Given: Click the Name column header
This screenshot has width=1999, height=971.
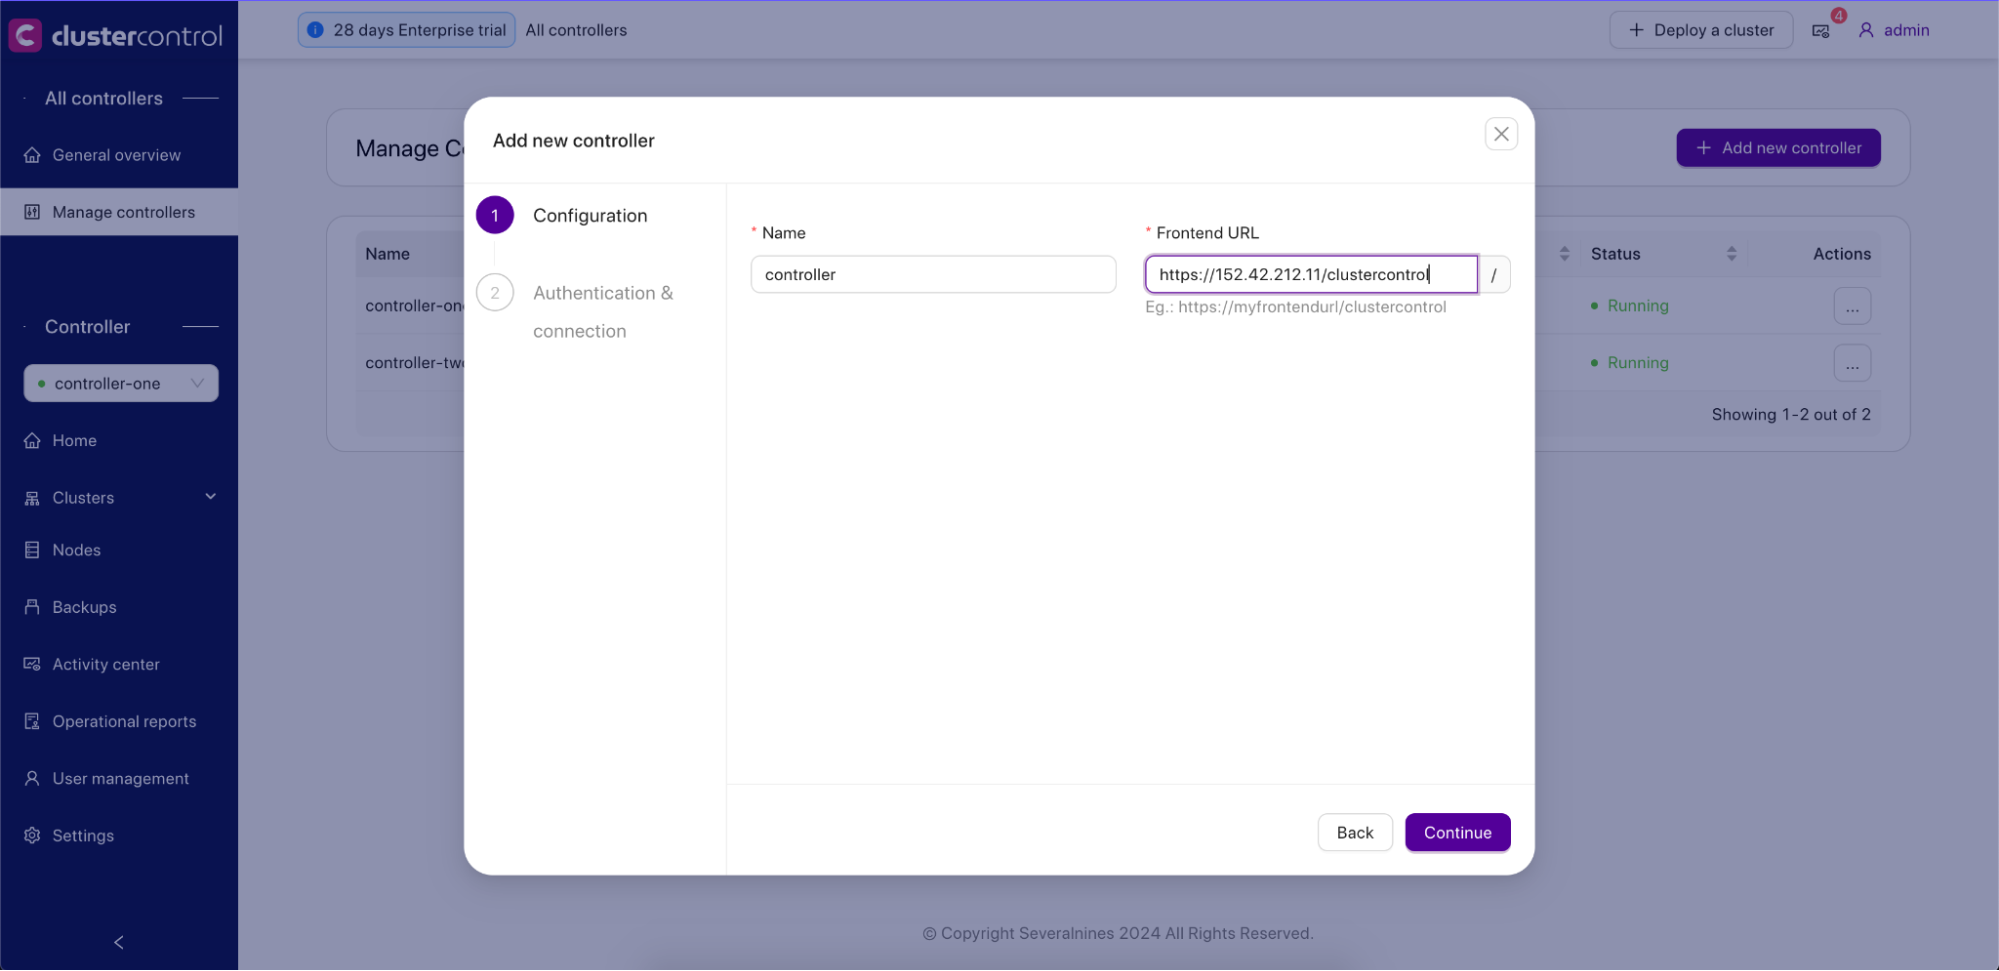Looking at the screenshot, I should click(387, 254).
